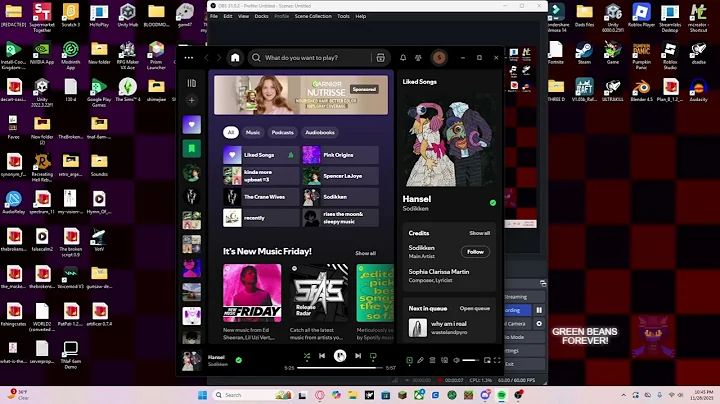The image size is (720, 404).
Task: Open Blender 4.5 desktop shortcut
Action: coord(641,90)
